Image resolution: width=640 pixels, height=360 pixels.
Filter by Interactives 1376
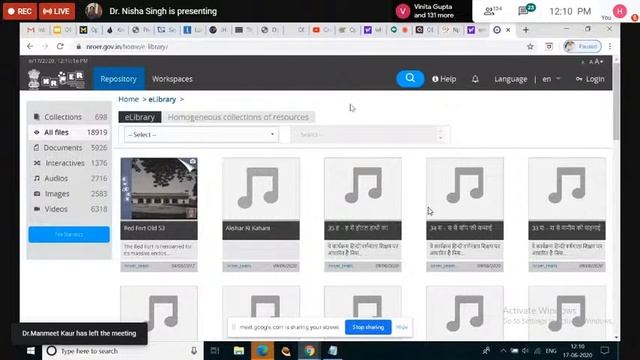69,163
